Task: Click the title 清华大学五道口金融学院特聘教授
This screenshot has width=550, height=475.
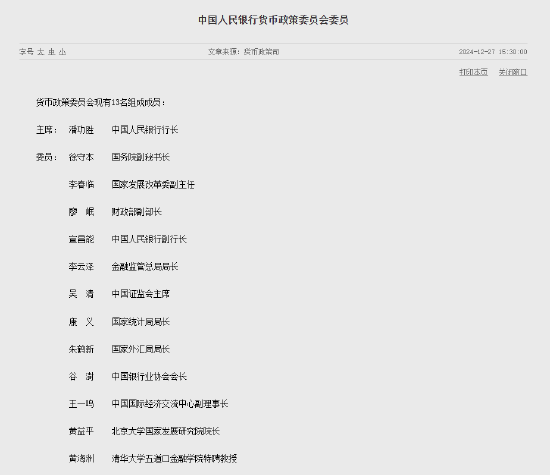Action: coord(174,459)
